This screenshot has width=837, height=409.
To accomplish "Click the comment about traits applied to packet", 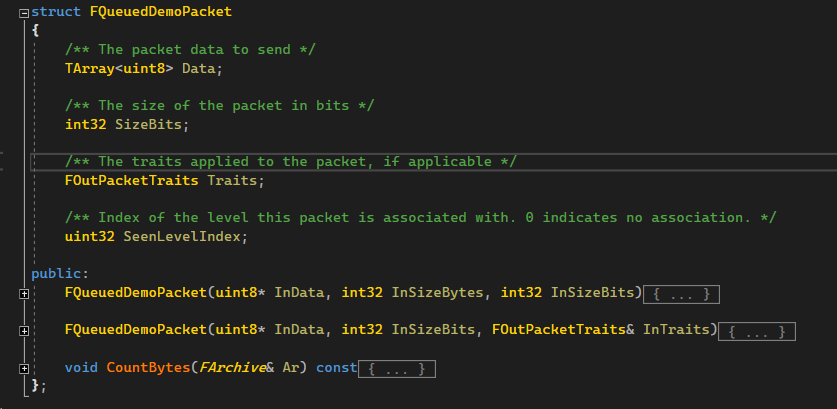I will [291, 162].
